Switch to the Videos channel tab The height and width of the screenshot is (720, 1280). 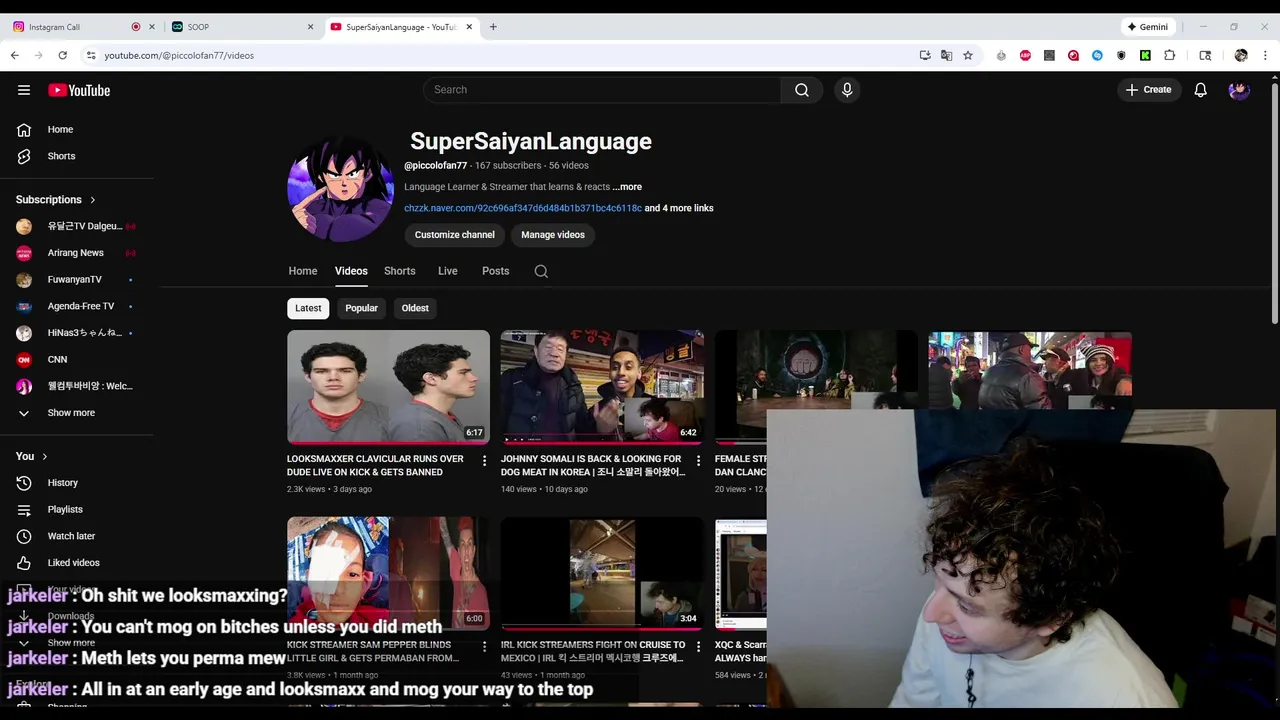click(x=351, y=271)
